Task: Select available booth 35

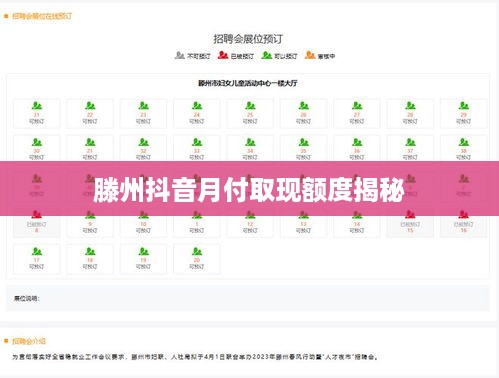Action: [x=303, y=149]
